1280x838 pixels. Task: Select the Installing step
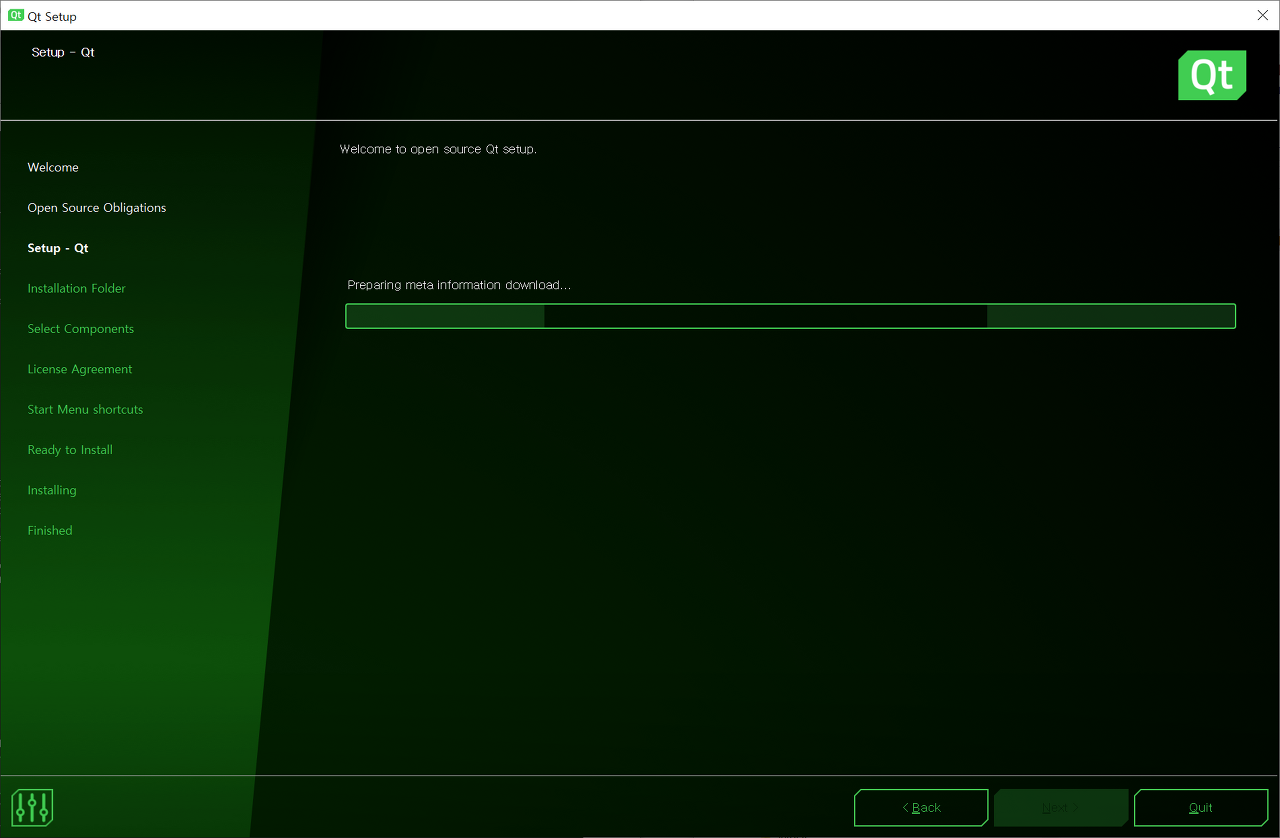click(52, 490)
